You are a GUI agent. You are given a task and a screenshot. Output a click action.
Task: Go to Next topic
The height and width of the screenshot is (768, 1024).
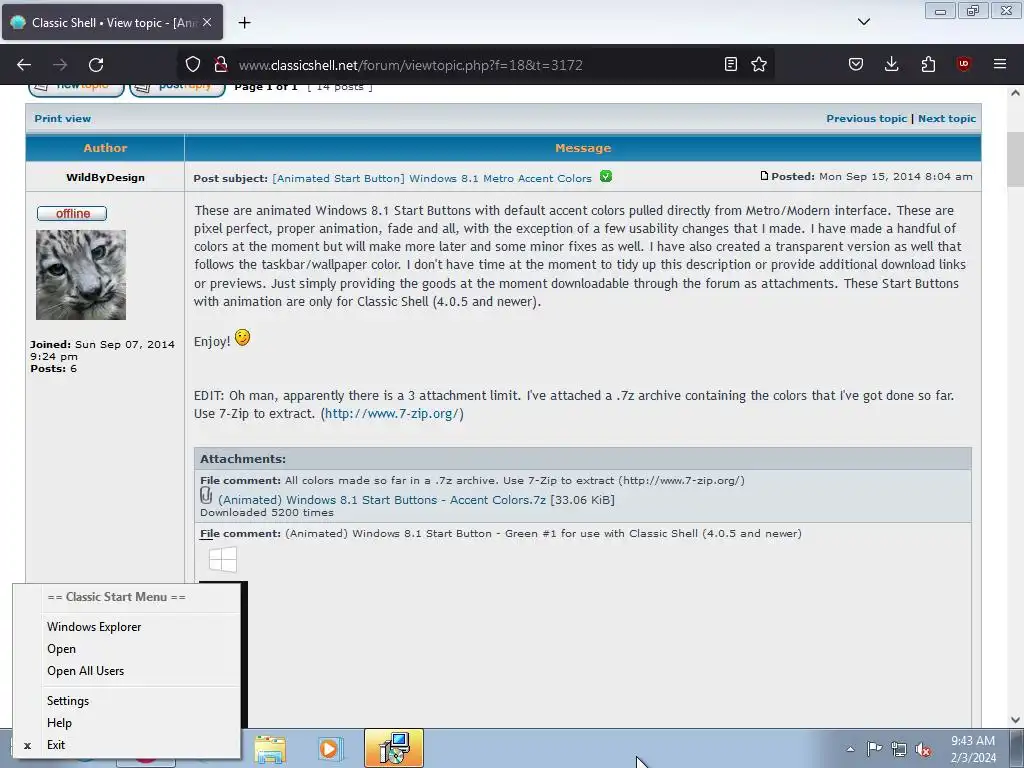pos(947,118)
